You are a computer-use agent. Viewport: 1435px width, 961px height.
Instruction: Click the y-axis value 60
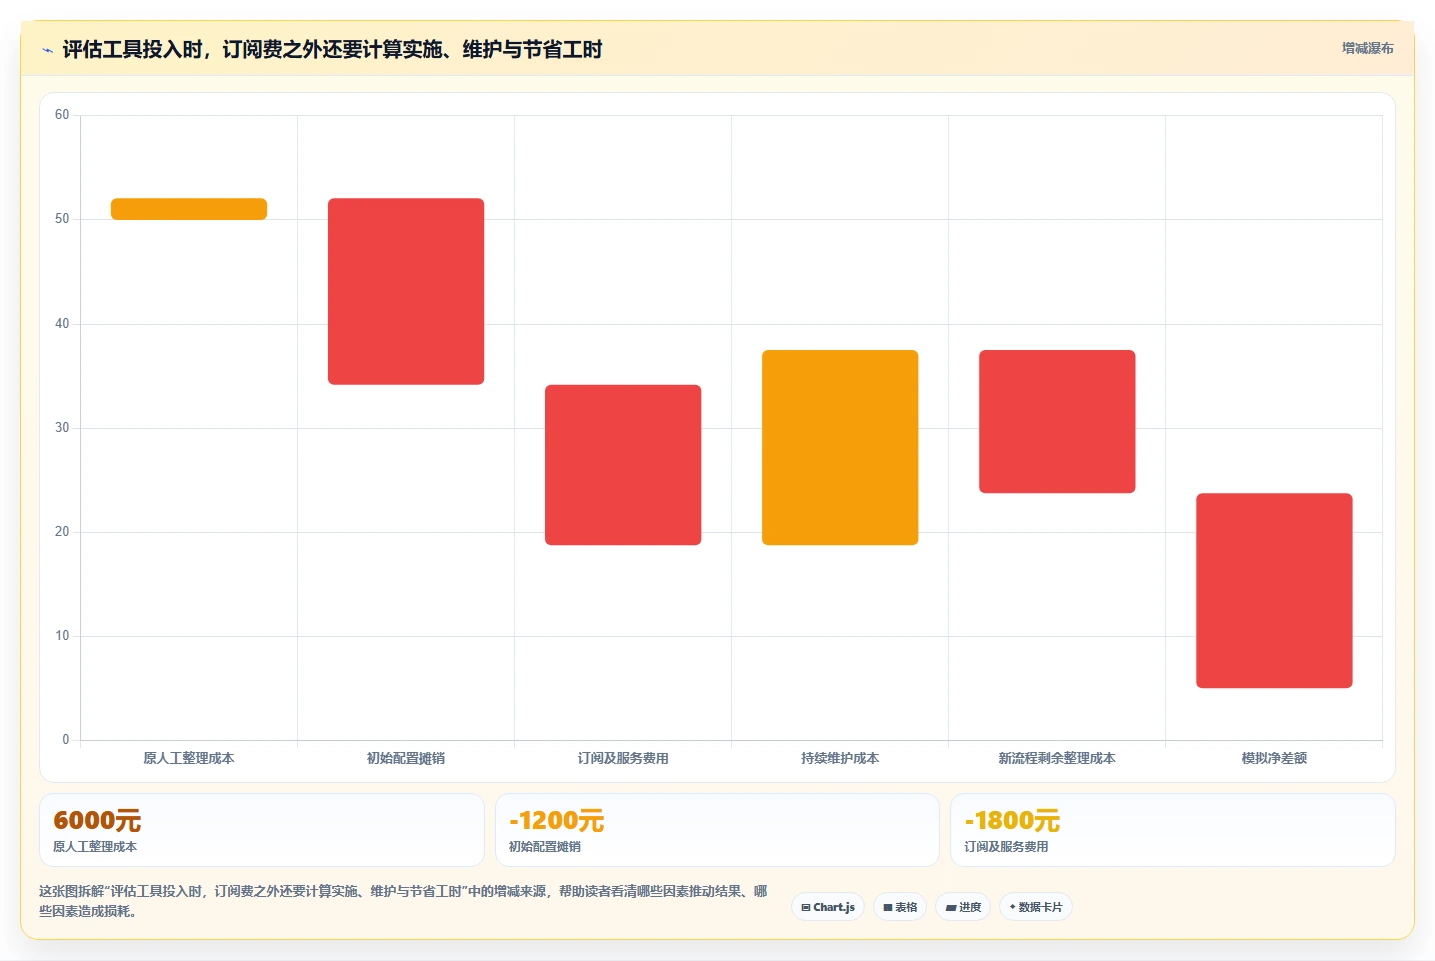pos(62,115)
